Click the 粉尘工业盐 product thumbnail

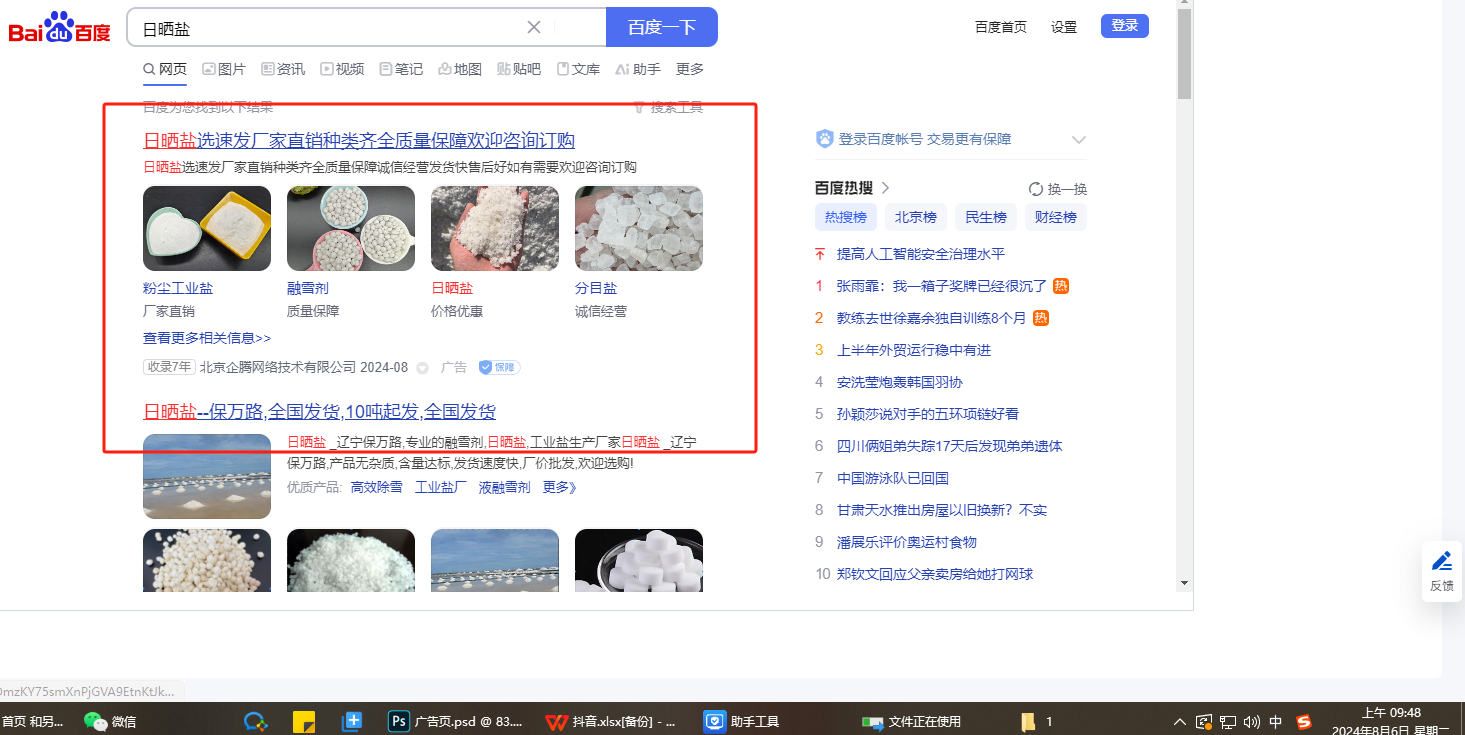pos(207,228)
